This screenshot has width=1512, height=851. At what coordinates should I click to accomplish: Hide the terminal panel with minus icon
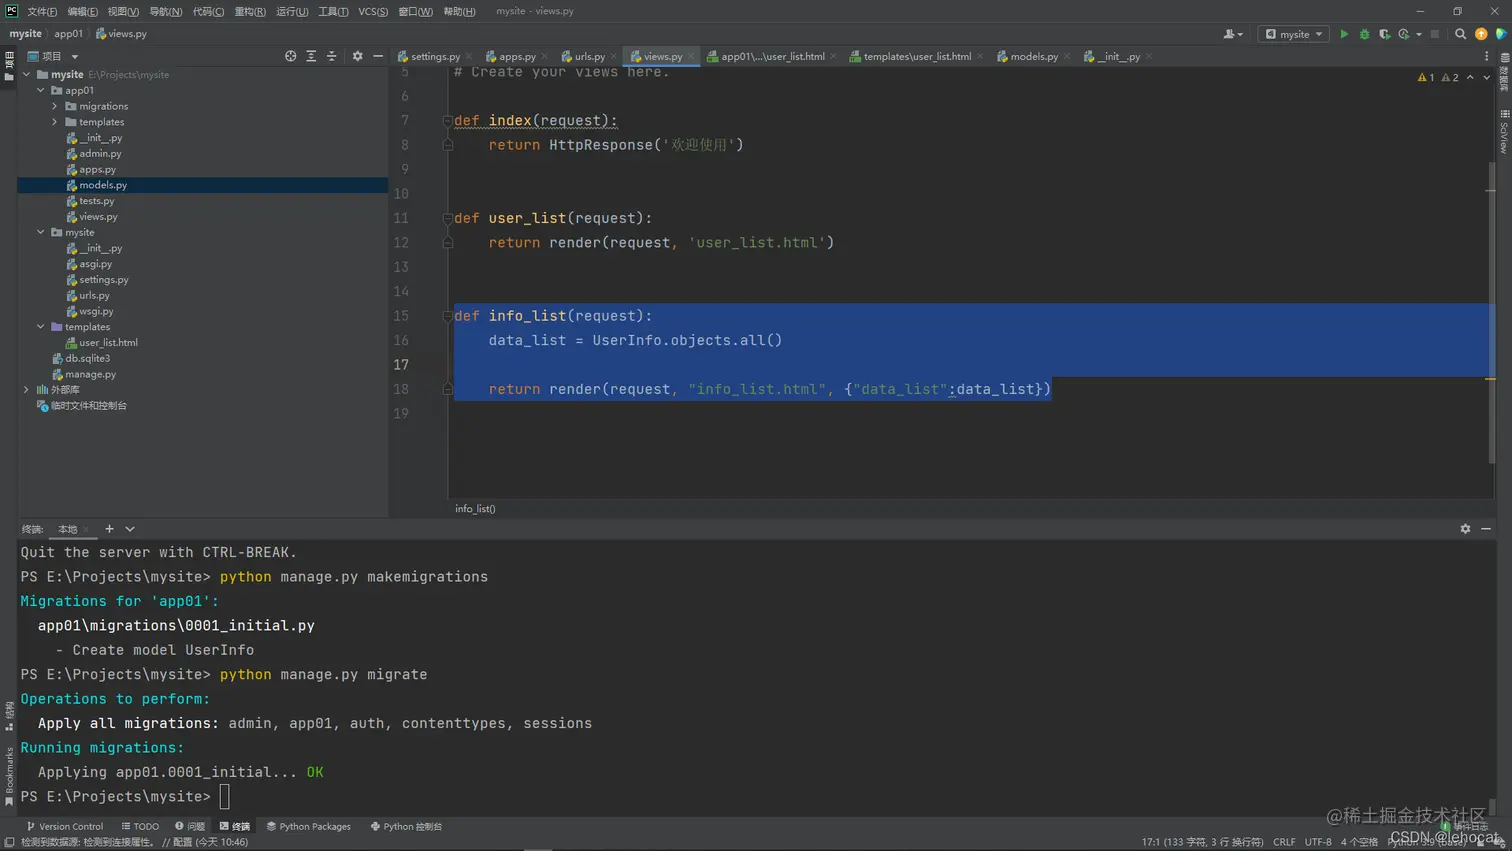[x=1486, y=529]
